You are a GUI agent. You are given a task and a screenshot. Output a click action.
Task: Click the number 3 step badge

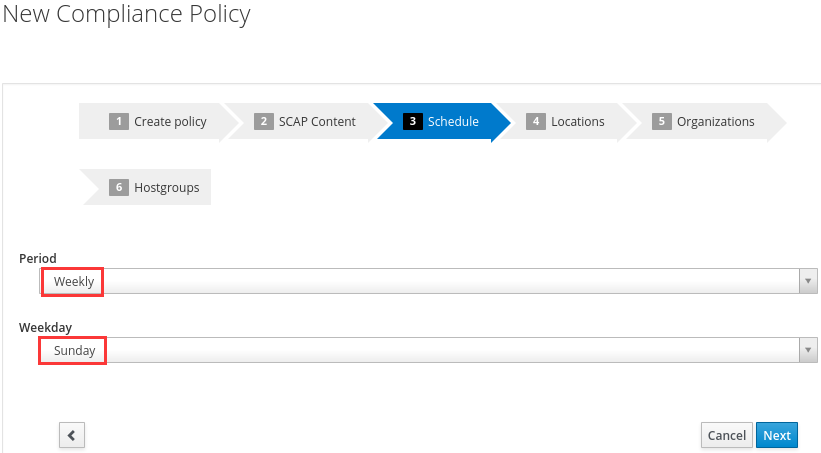coord(412,122)
